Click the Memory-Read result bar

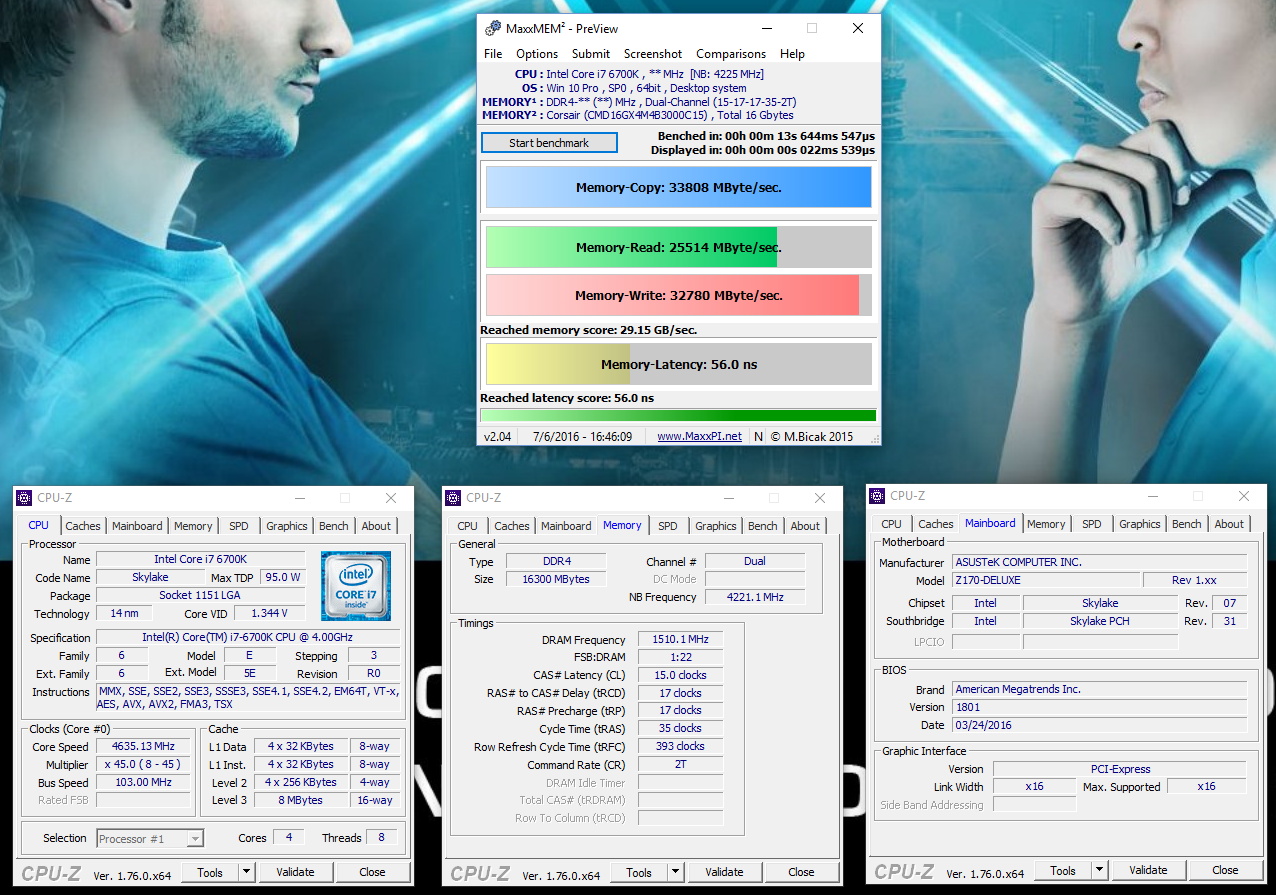[x=678, y=247]
